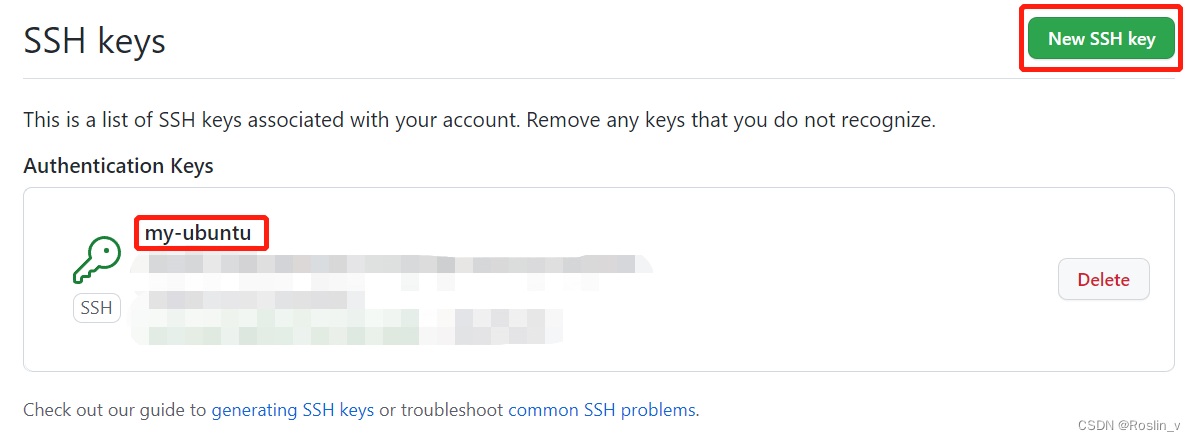This screenshot has height=441, width=1196.
Task: Click the Authentication Keys section heading
Action: (x=118, y=166)
